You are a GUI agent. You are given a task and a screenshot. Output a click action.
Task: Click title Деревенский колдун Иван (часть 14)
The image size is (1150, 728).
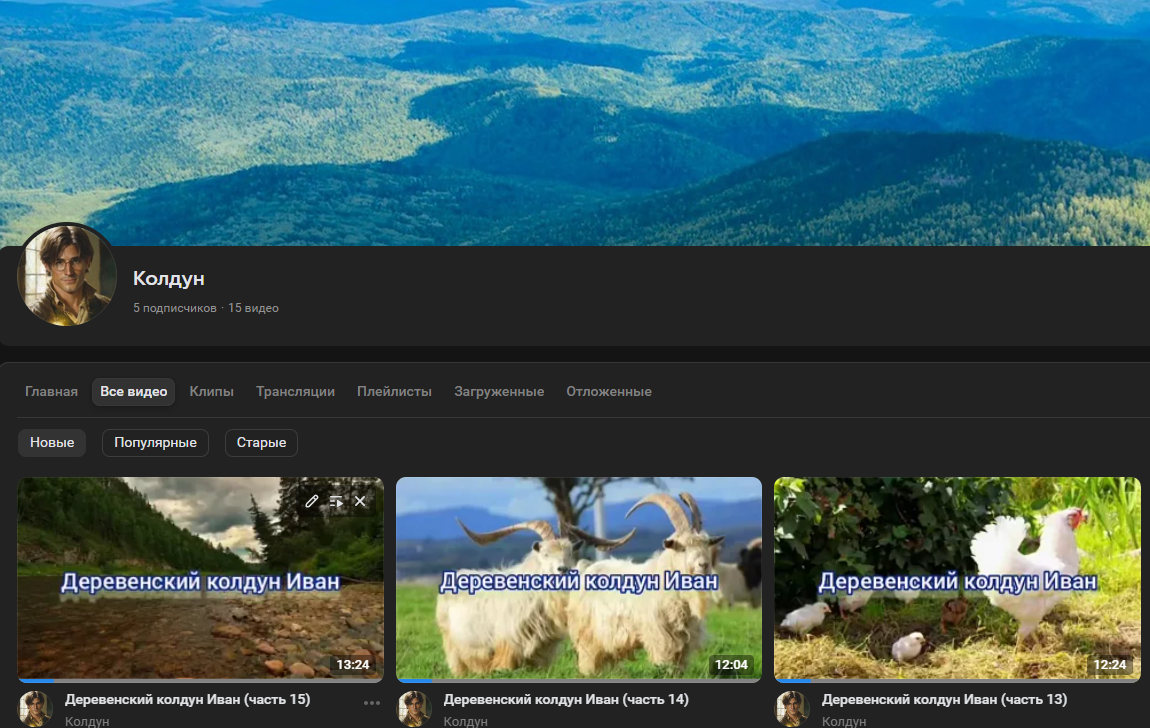coord(566,699)
